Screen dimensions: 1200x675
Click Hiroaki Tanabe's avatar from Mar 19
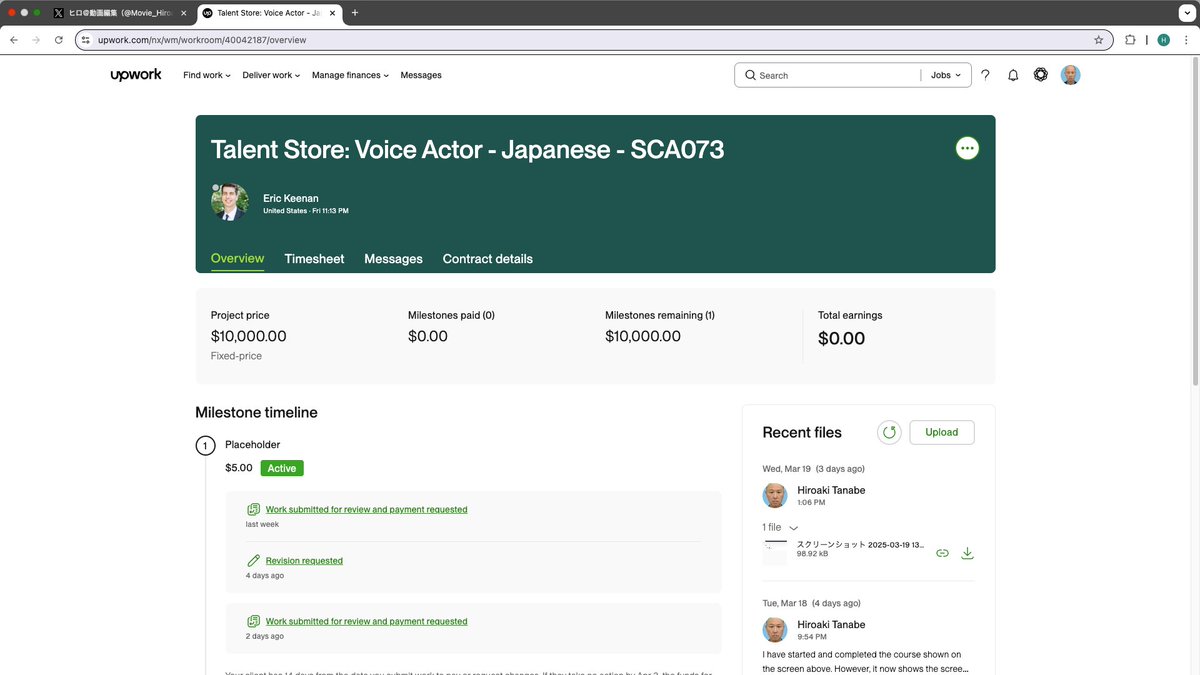tap(775, 495)
